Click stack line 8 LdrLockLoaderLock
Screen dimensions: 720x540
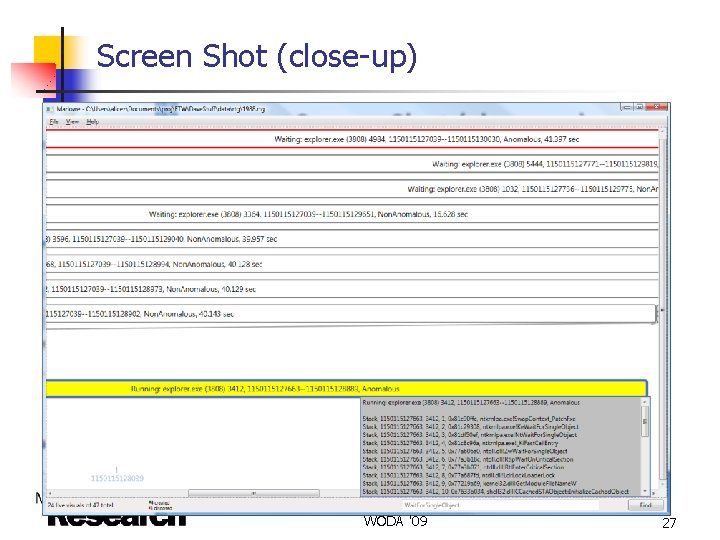[x=459, y=475]
